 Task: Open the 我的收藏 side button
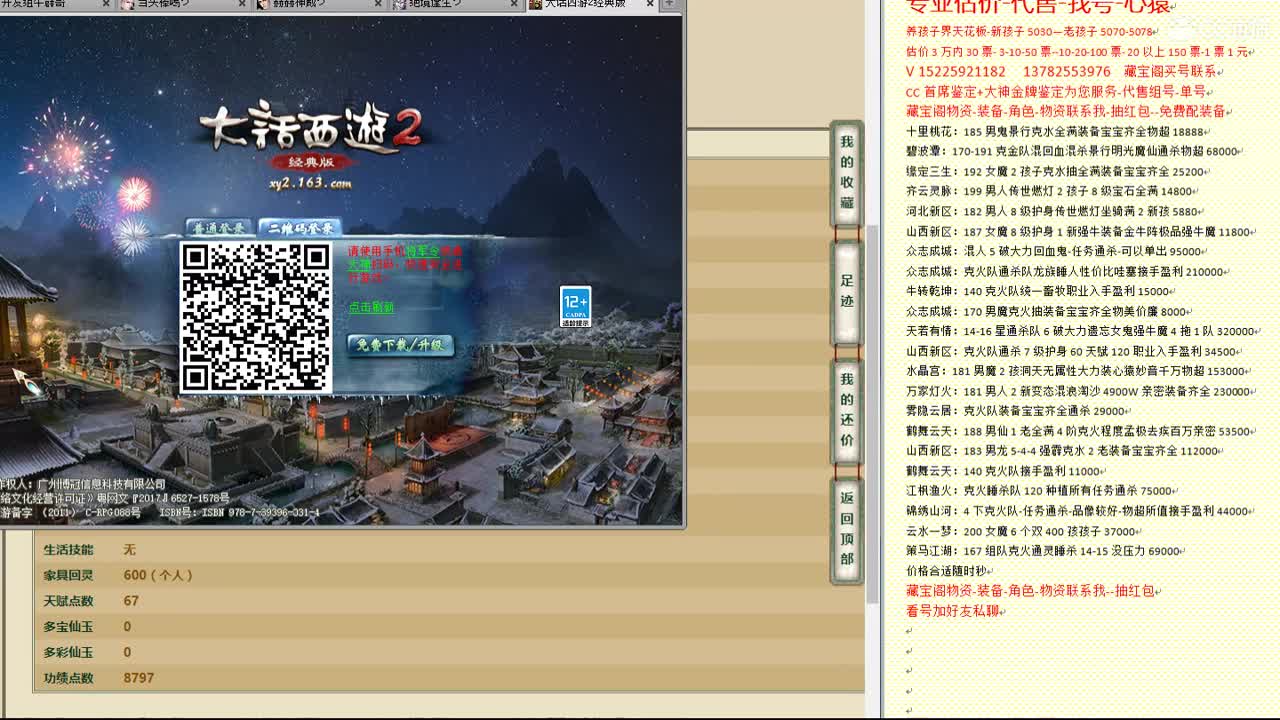(x=847, y=172)
